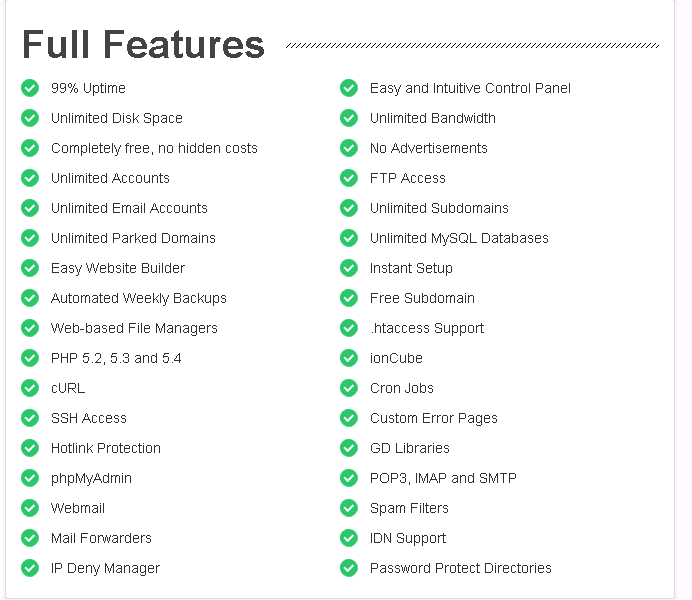Image resolution: width=692 pixels, height=600 pixels.
Task: Select the .htaccess Support item
Action: [427, 328]
